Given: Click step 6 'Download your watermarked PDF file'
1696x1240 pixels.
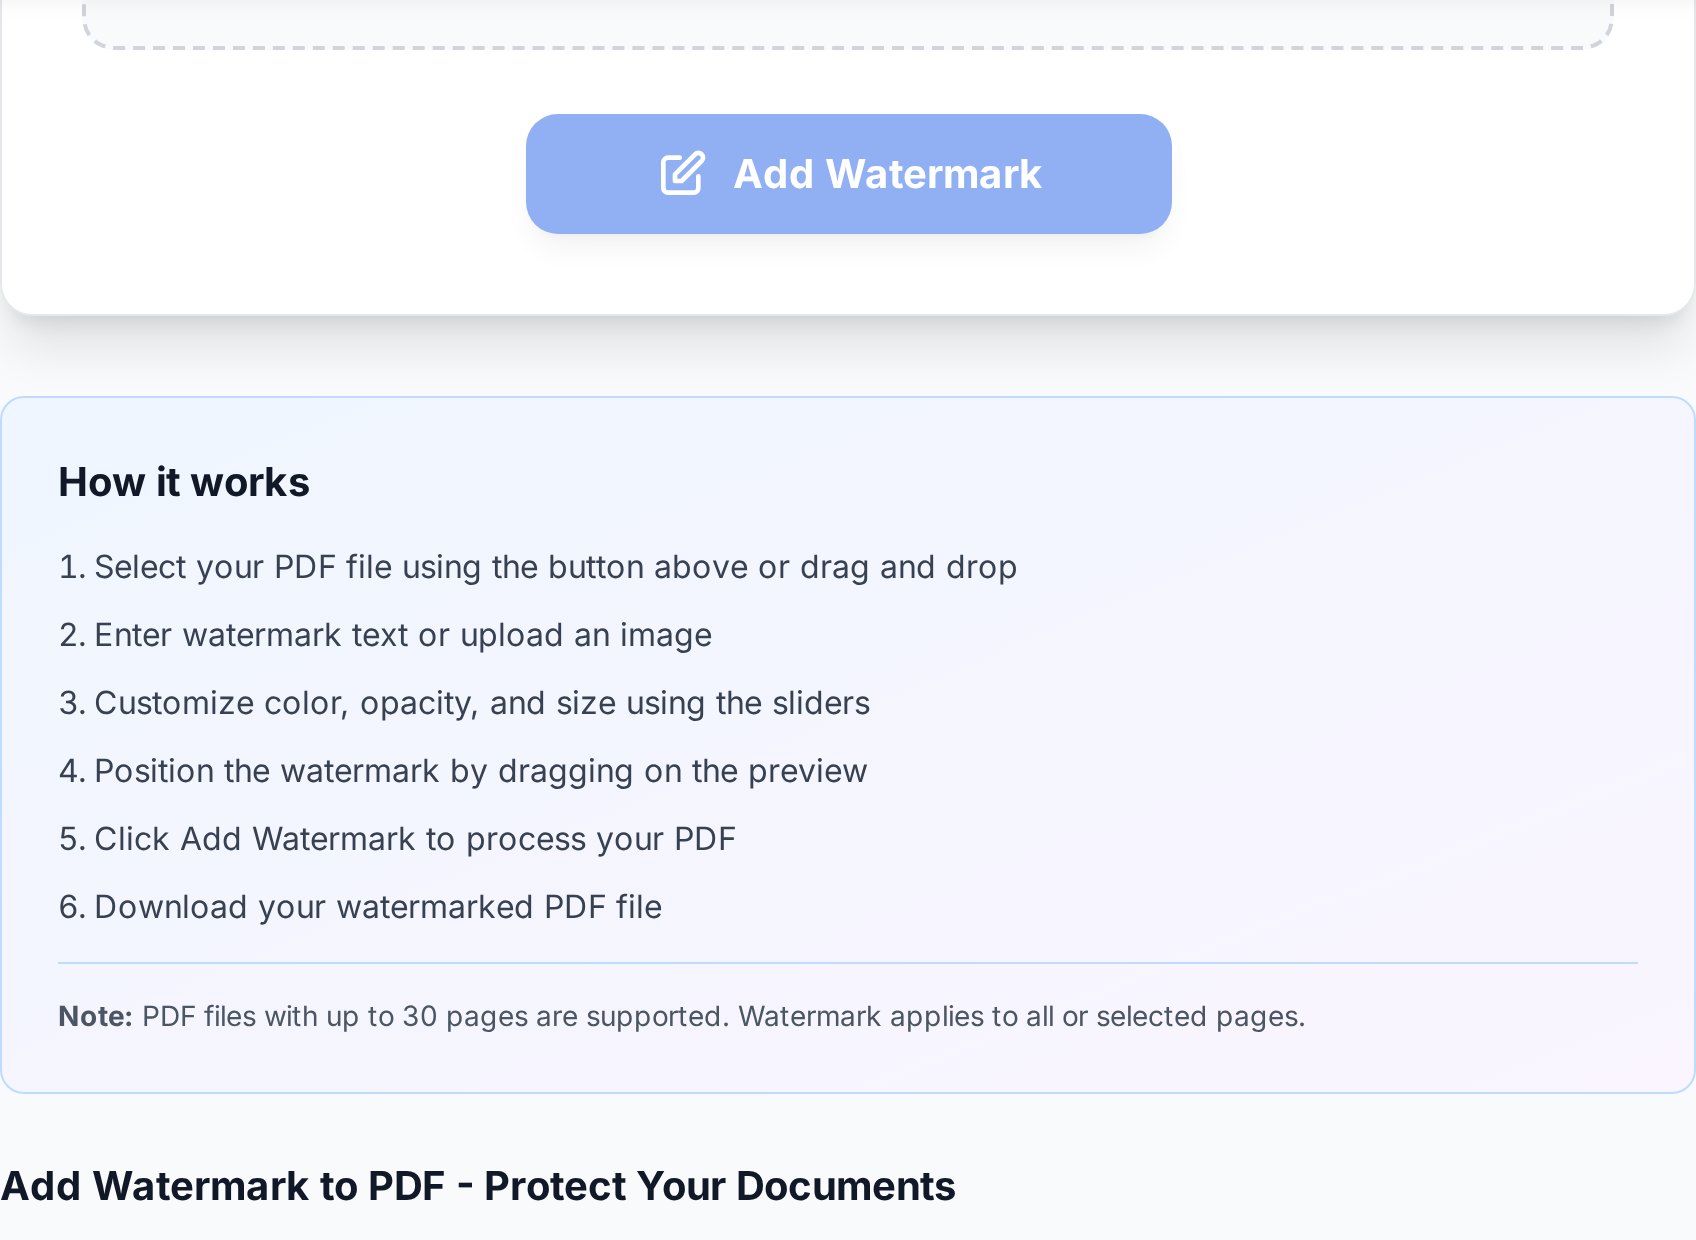Looking at the screenshot, I should click(x=360, y=907).
